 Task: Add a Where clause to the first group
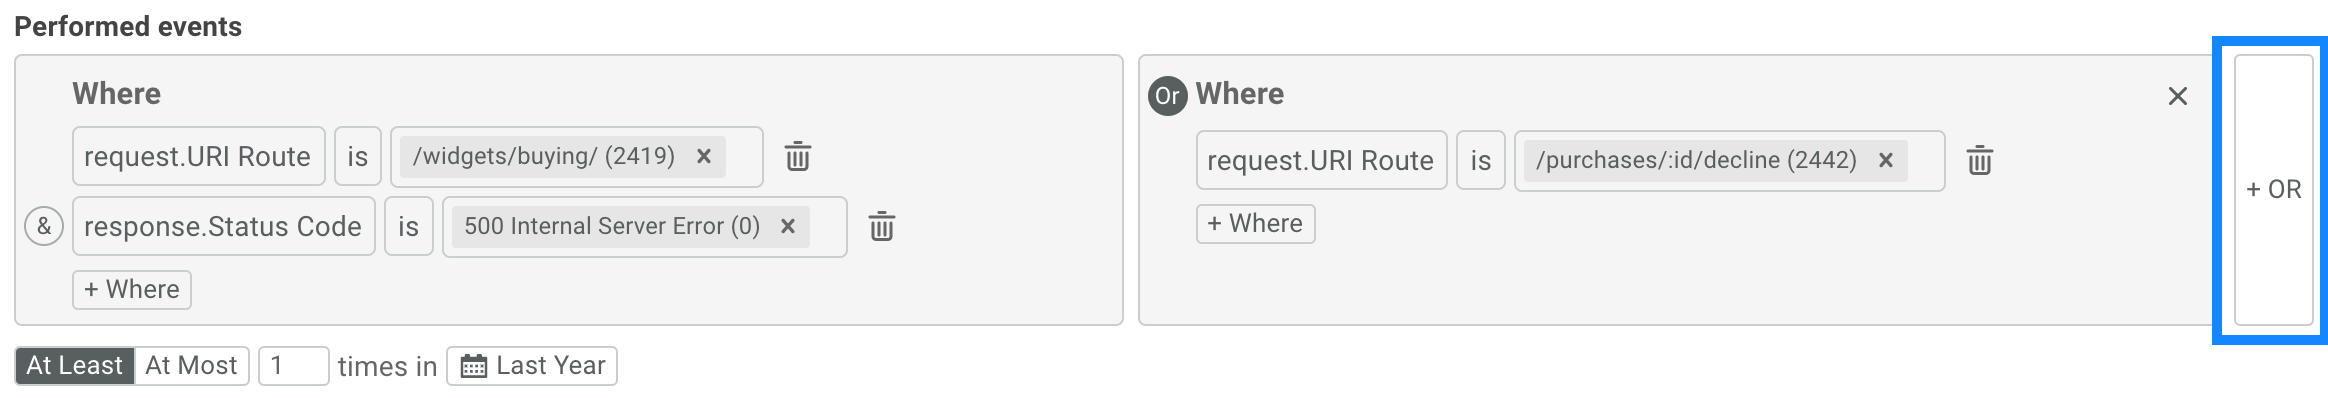(x=132, y=289)
